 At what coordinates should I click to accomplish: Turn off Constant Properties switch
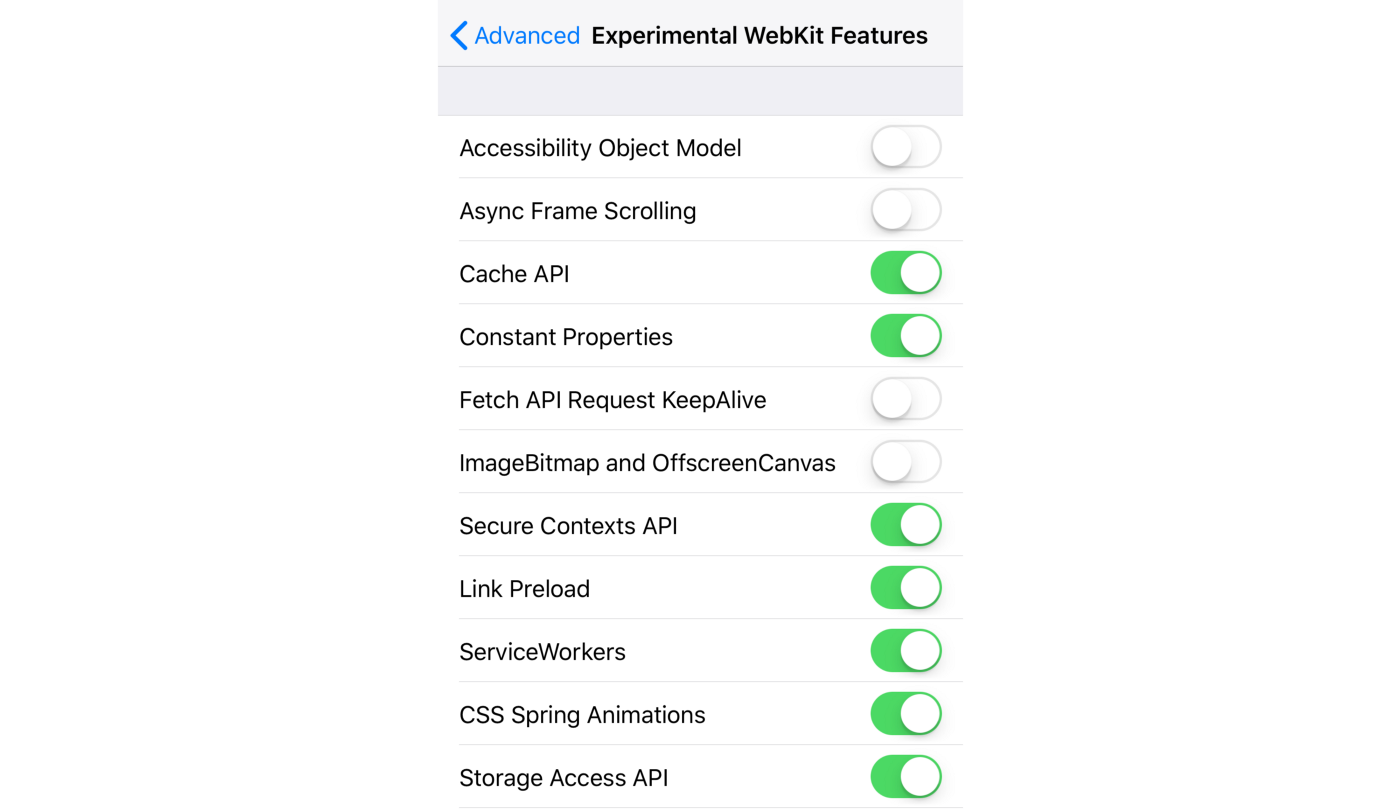tap(905, 336)
